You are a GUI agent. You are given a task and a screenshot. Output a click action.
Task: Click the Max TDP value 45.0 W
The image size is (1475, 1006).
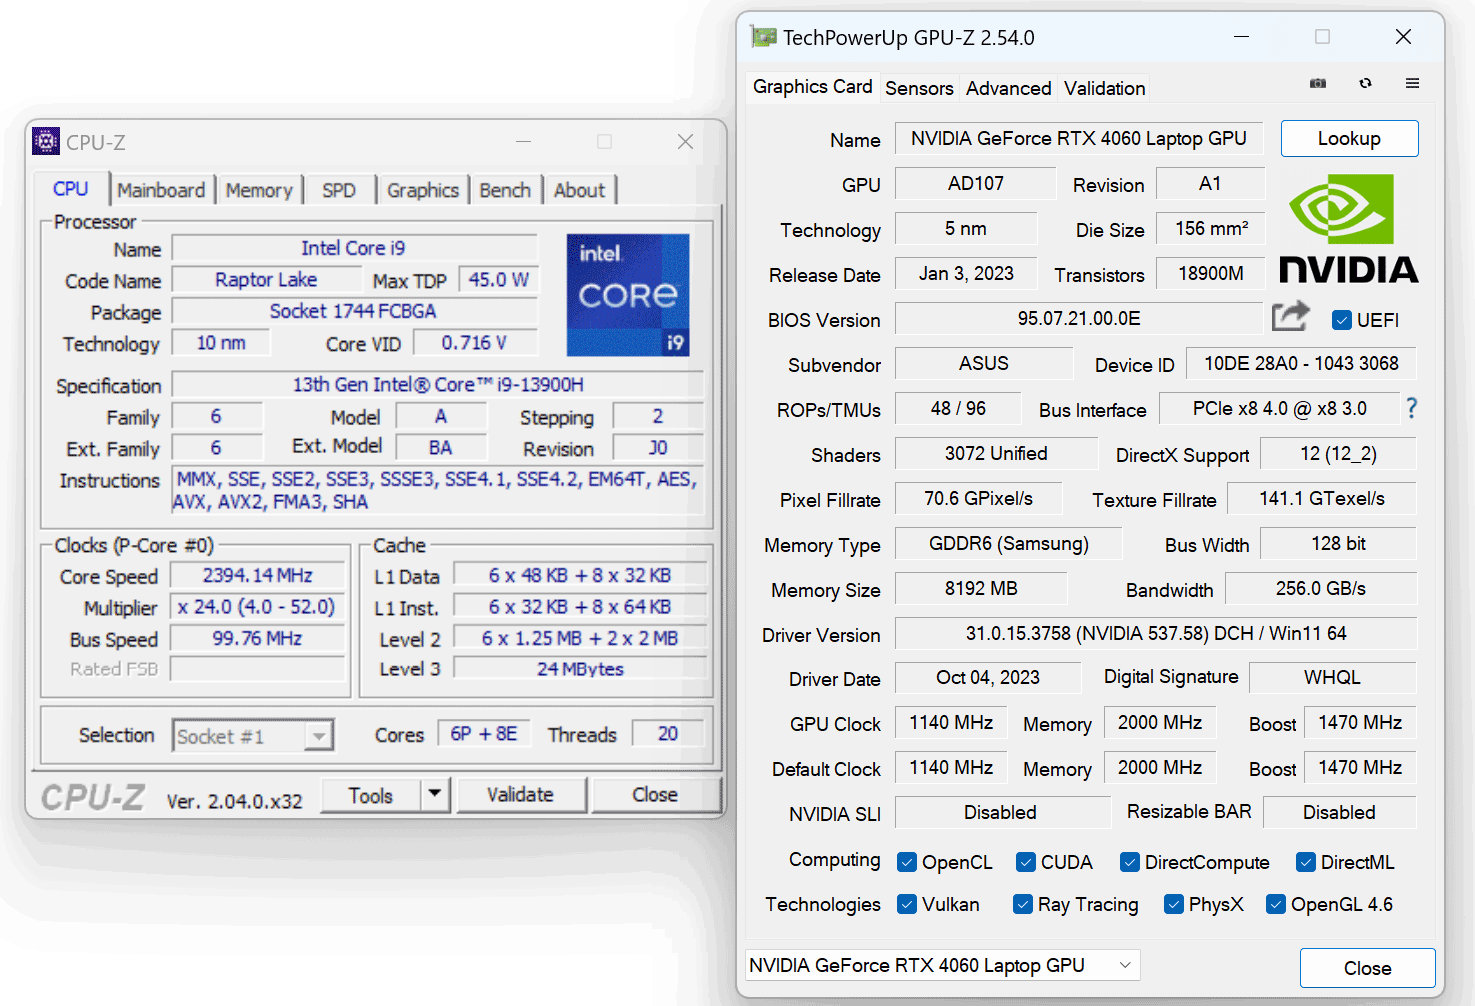point(498,280)
